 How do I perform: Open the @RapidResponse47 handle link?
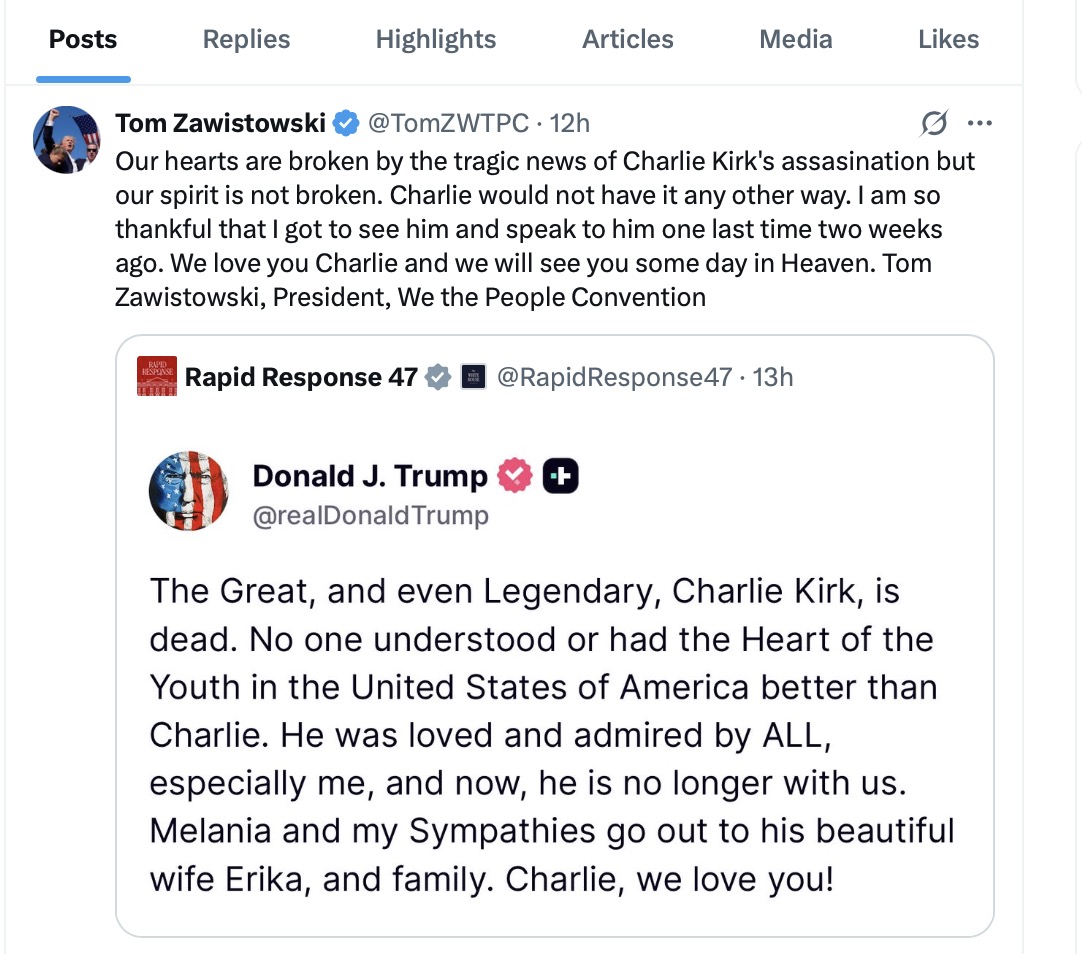pos(614,377)
